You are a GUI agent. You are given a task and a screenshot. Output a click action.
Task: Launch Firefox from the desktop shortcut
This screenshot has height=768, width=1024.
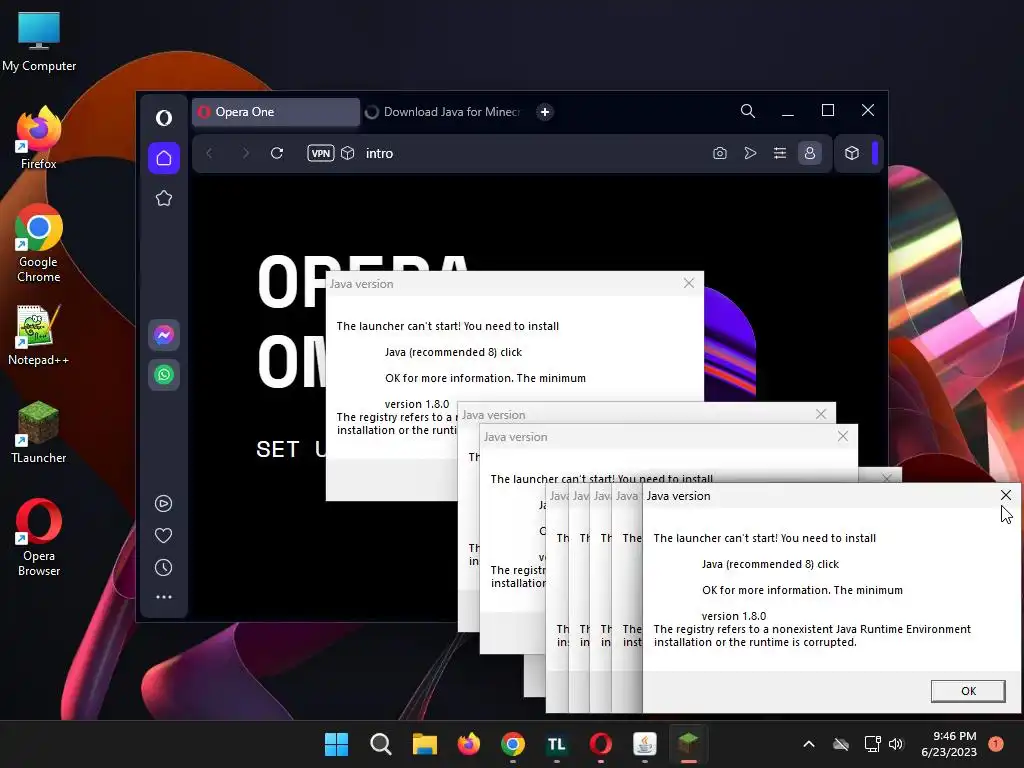coord(39,138)
